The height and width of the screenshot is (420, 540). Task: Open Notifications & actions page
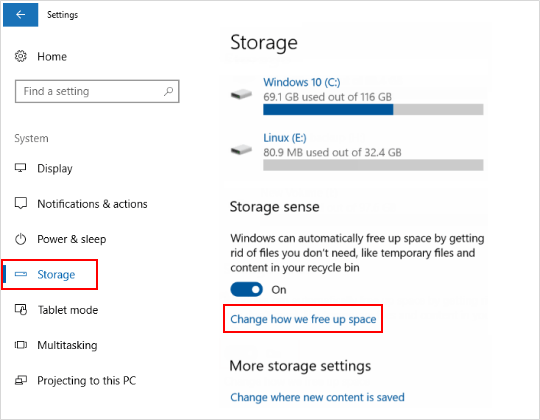point(92,204)
